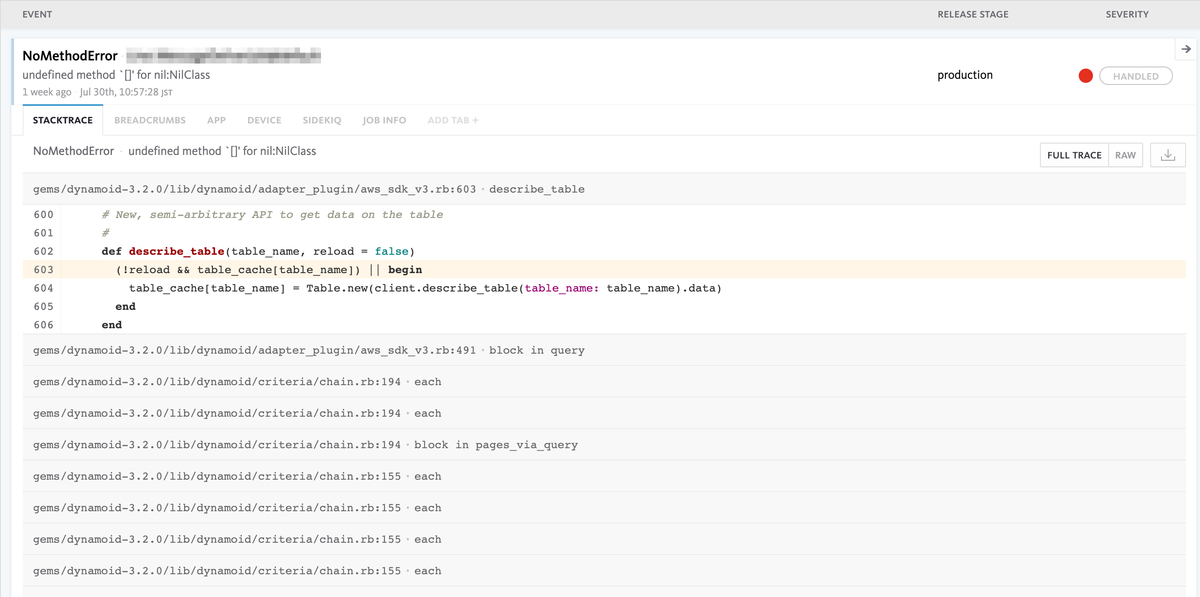The width and height of the screenshot is (1200, 597).
Task: Click the EVENT column header
Action: [37, 14]
